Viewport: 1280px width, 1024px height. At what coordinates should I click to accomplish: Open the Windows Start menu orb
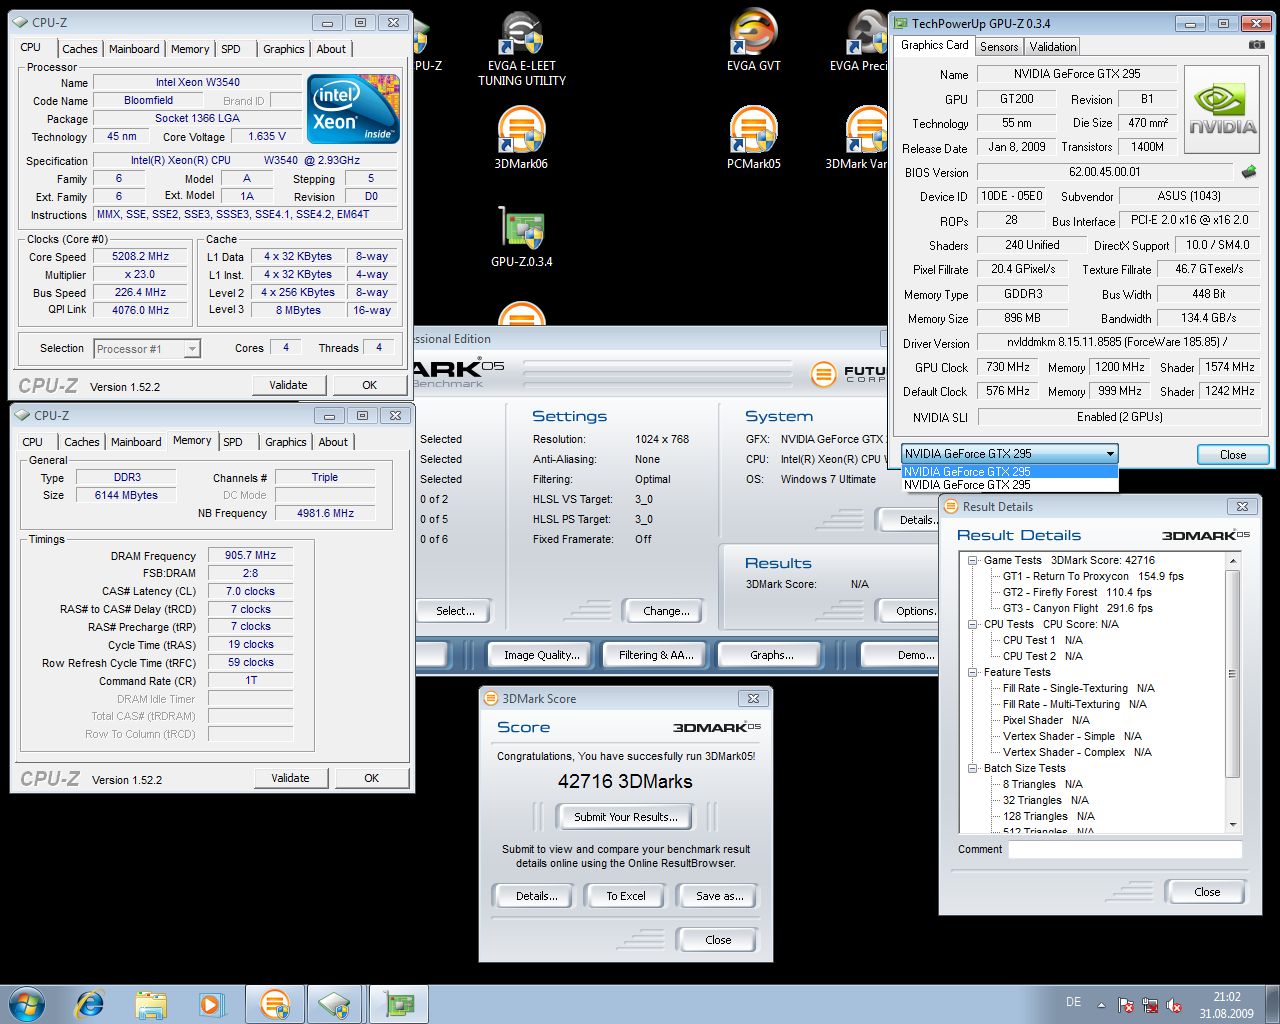[x=27, y=1004]
